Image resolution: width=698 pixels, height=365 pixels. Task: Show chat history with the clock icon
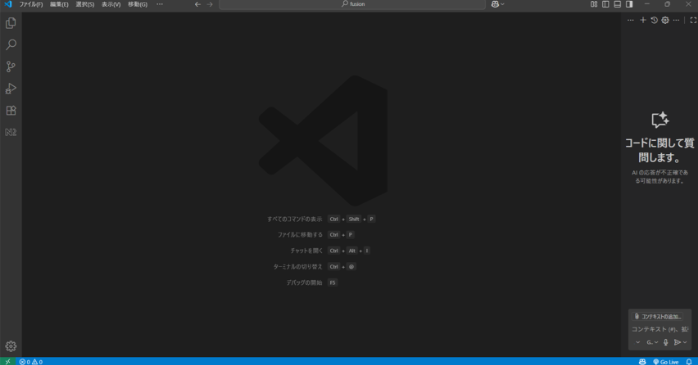[x=654, y=20]
